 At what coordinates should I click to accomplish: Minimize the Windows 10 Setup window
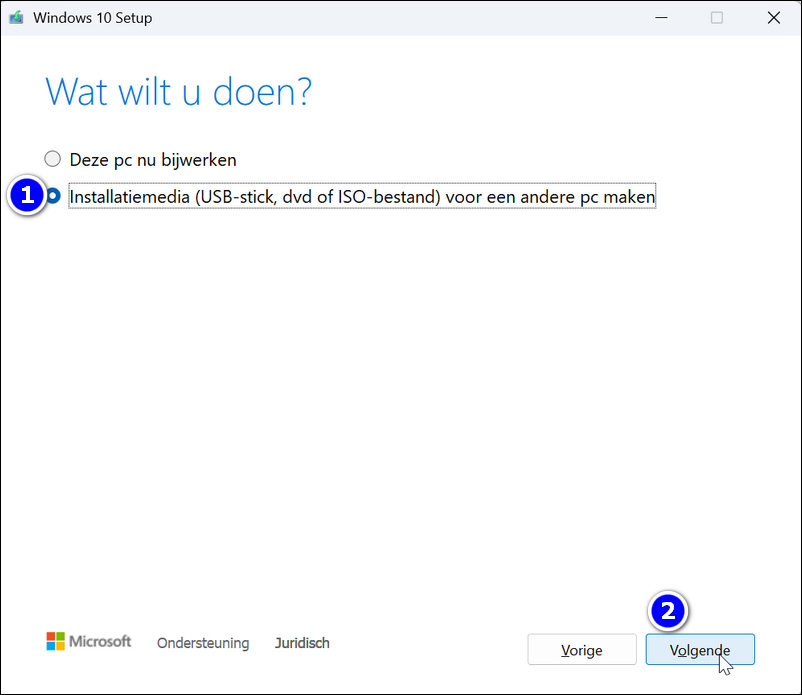tap(661, 18)
